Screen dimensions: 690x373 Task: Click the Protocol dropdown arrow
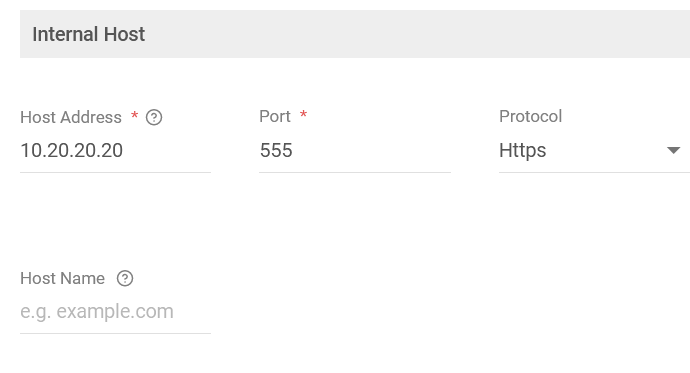point(673,150)
